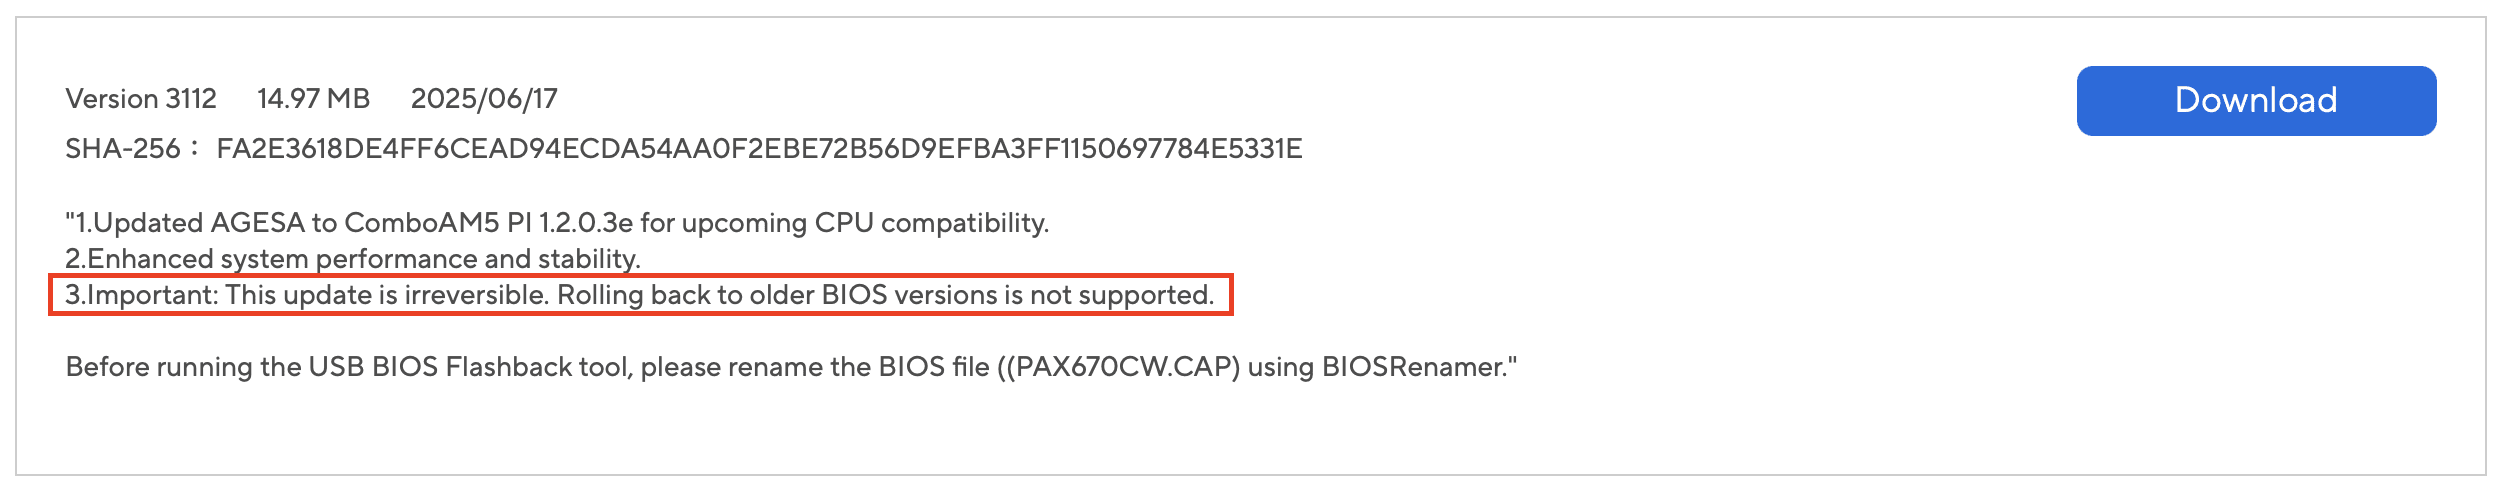Click the word BIOSRenamer

click(x=1413, y=367)
